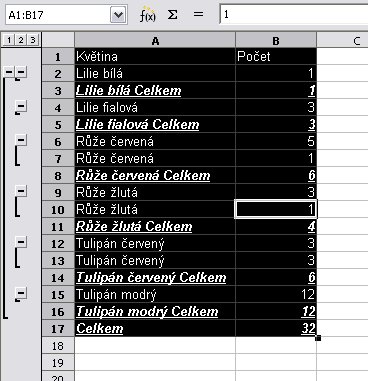Screen dimensions: 368x381
Task: Click the formula input line
Action: [294, 15]
